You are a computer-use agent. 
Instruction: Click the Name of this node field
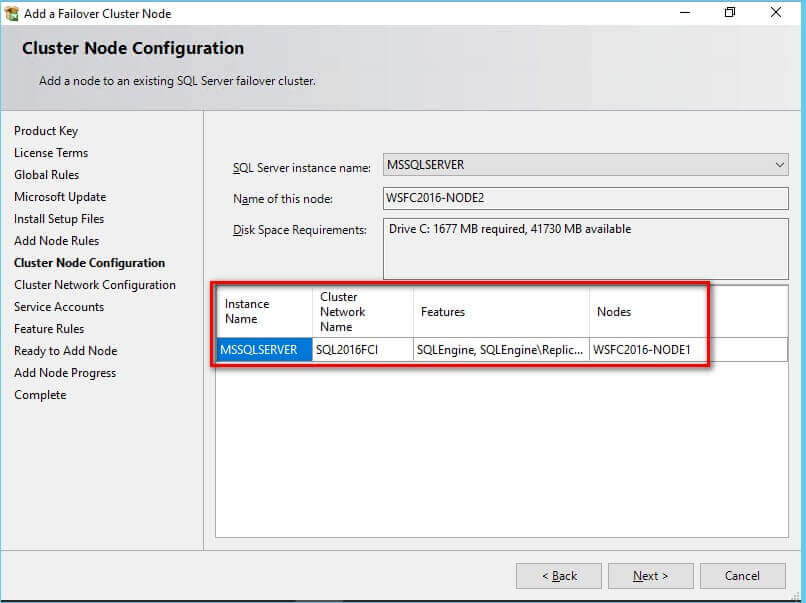[585, 198]
